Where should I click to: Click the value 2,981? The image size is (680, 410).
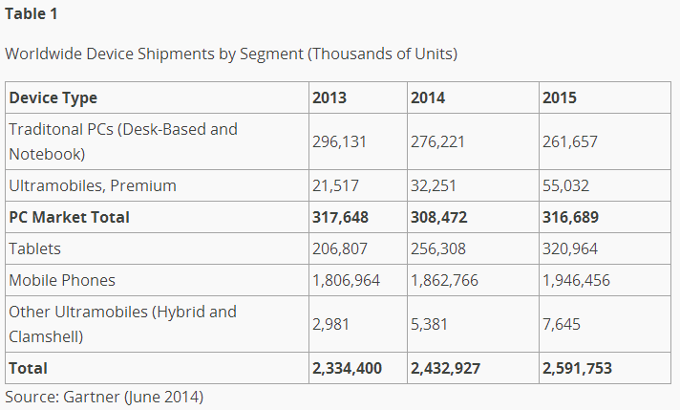(330, 324)
